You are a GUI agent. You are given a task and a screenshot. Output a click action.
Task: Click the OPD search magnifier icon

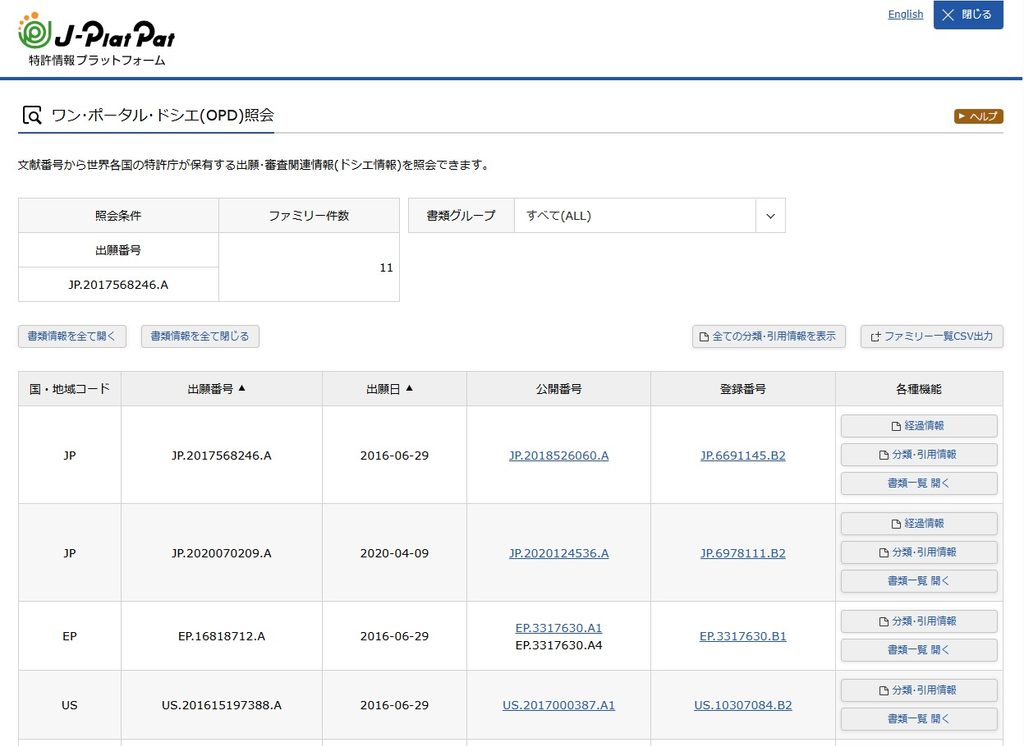click(x=32, y=116)
